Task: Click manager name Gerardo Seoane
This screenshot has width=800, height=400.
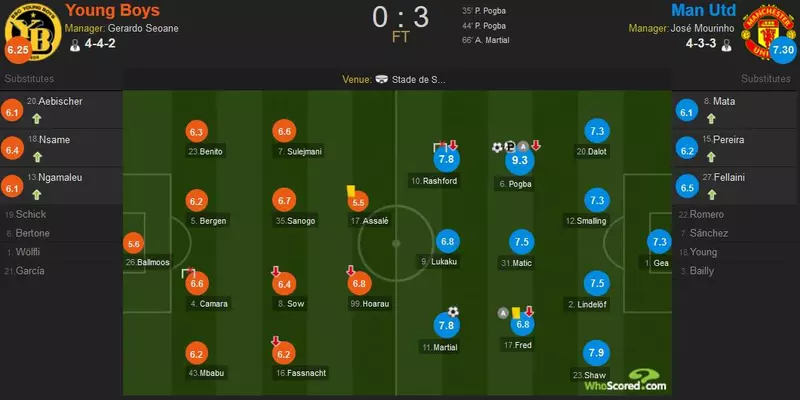Action: pyautogui.click(x=142, y=29)
